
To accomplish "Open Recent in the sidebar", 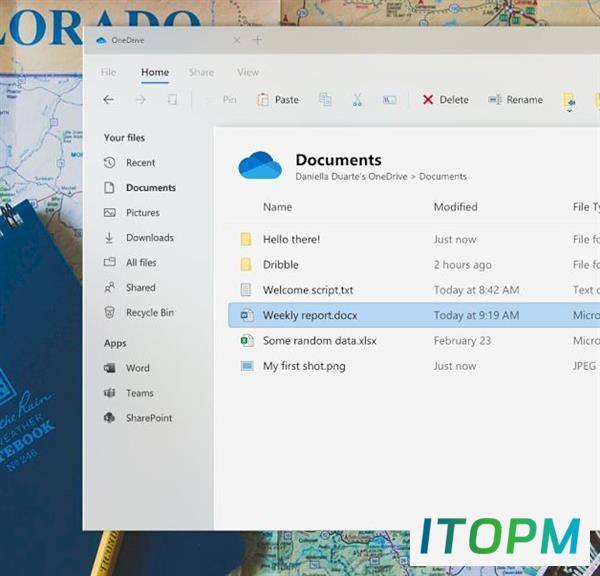I will coord(129,163).
